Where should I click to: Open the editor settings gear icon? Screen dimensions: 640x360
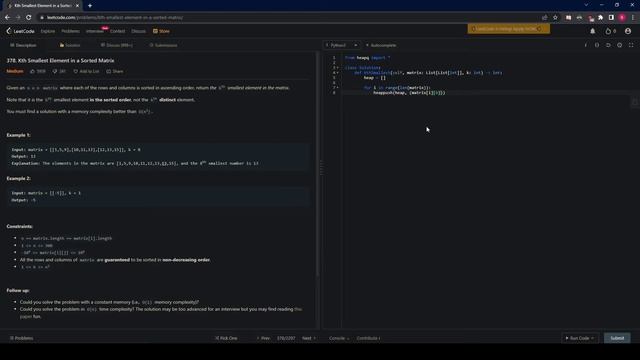click(x=620, y=45)
